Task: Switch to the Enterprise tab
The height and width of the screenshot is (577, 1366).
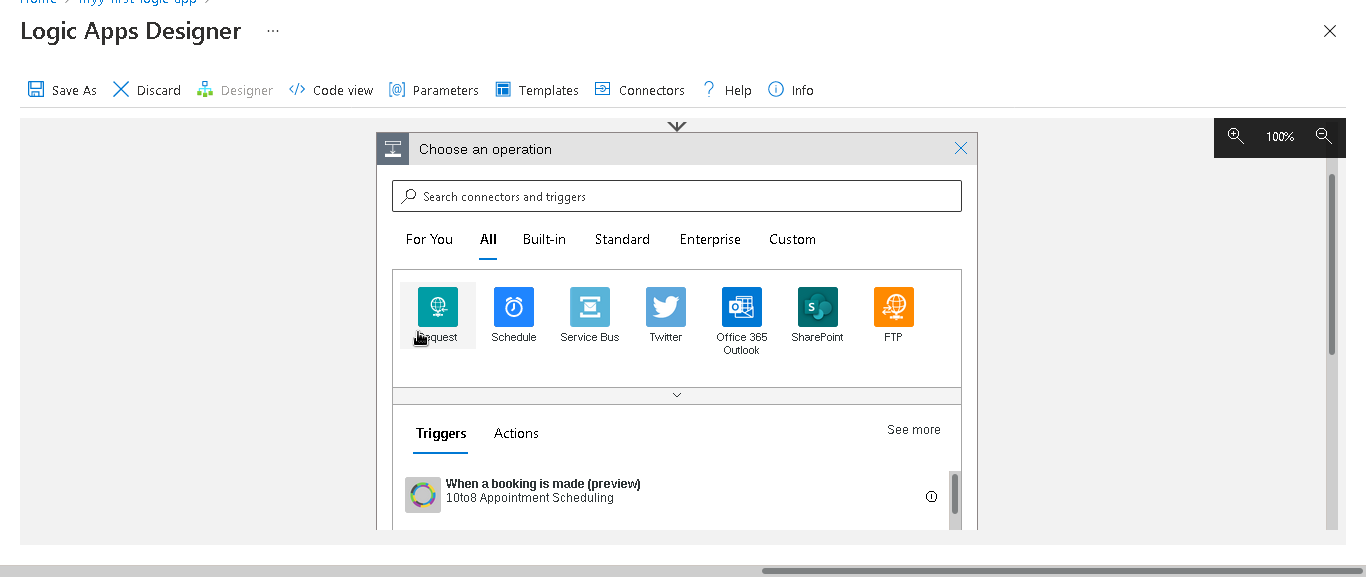Action: coord(710,239)
